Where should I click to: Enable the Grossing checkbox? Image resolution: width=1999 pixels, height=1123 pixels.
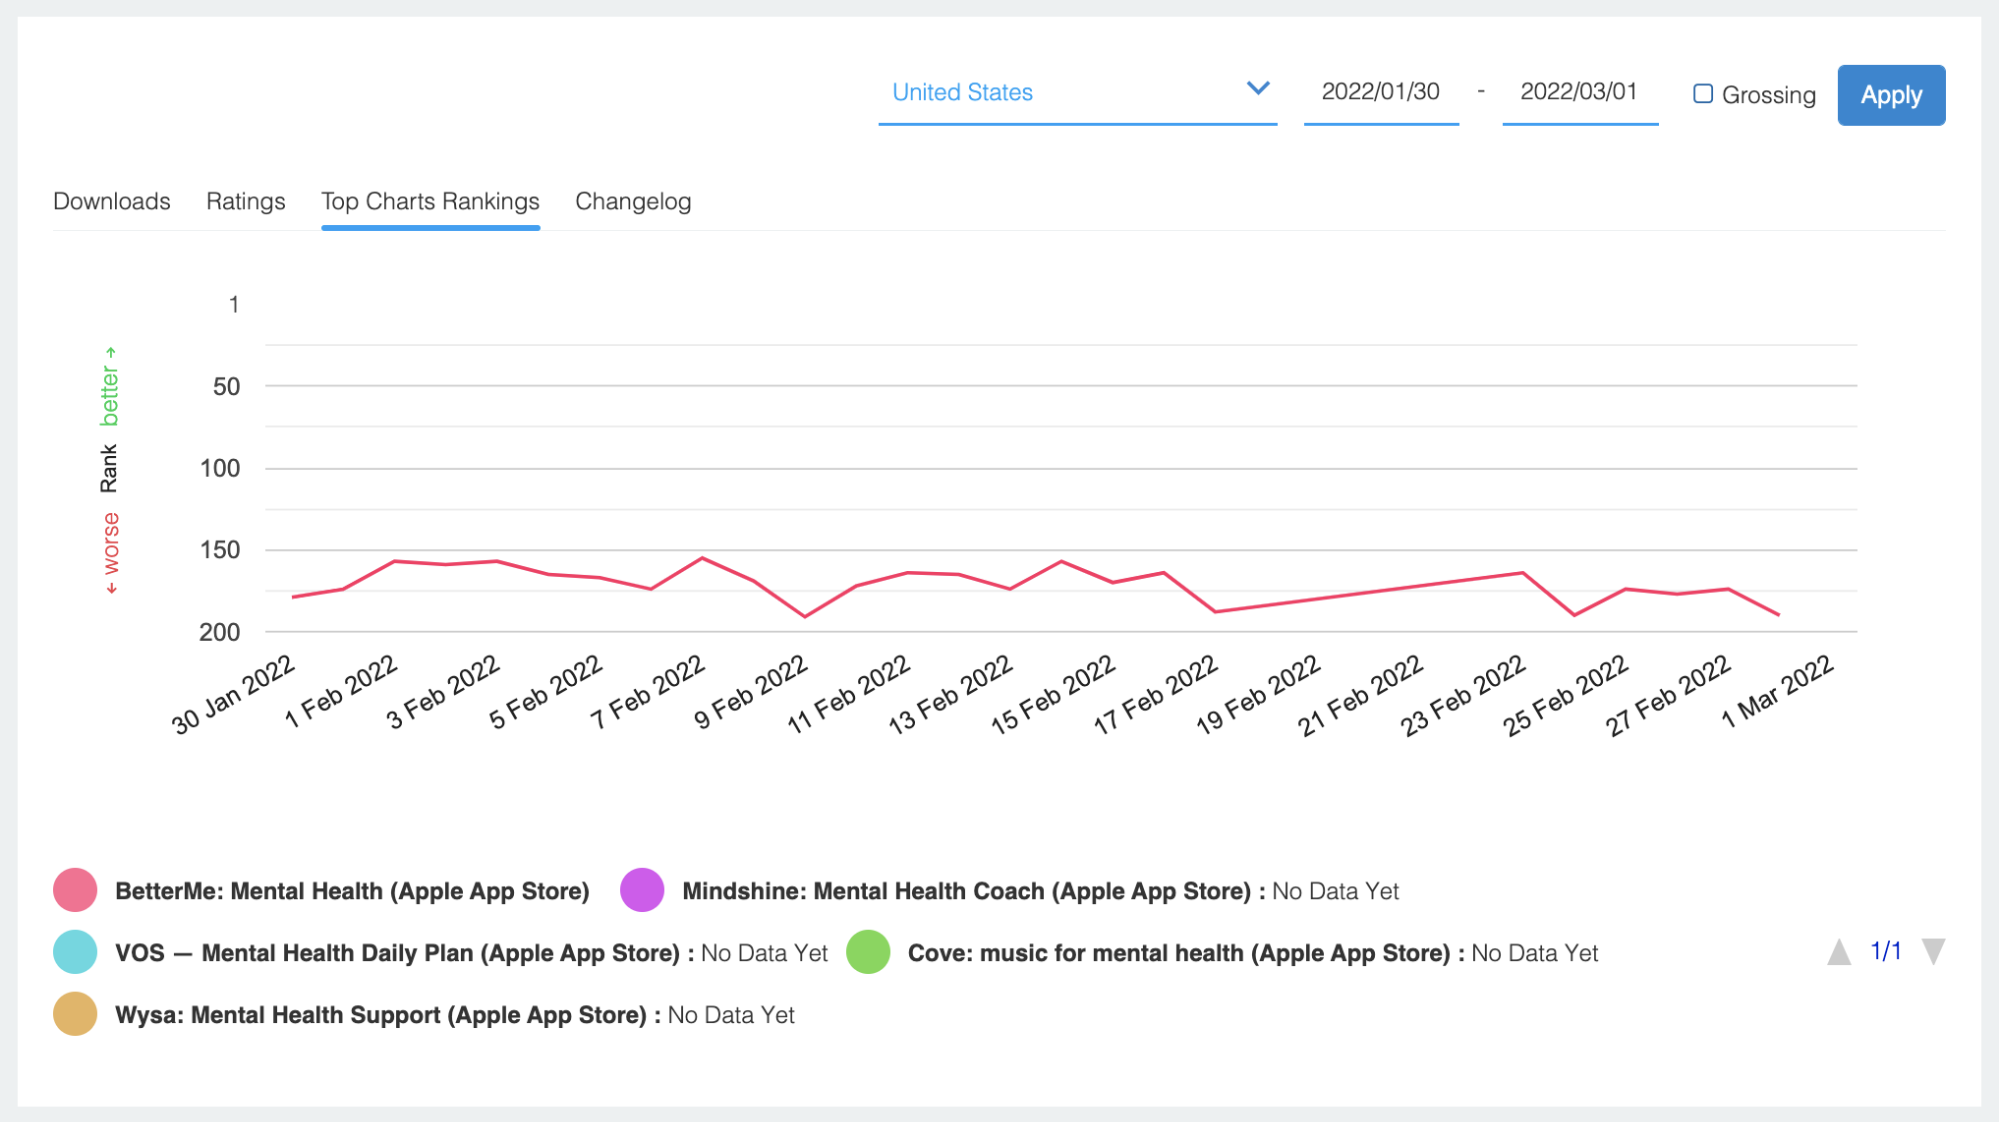pos(1702,94)
